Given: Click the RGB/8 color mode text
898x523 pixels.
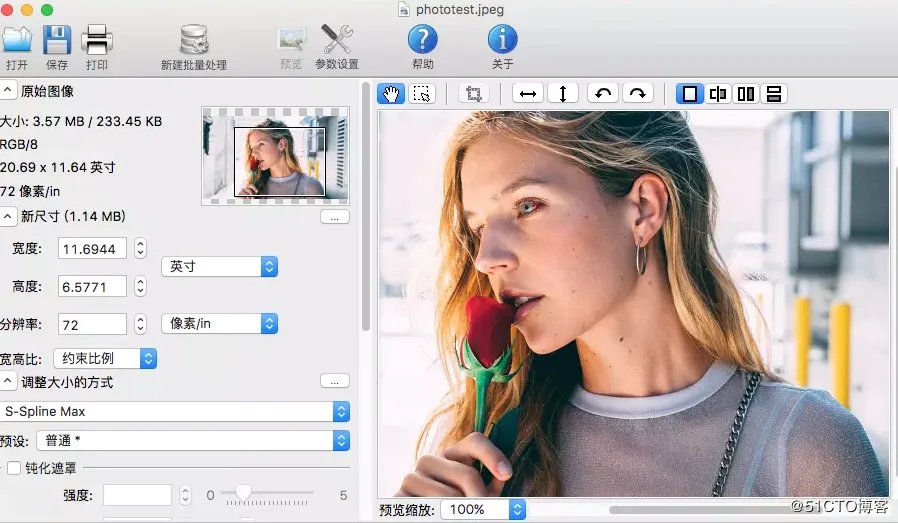Looking at the screenshot, I should [19, 144].
